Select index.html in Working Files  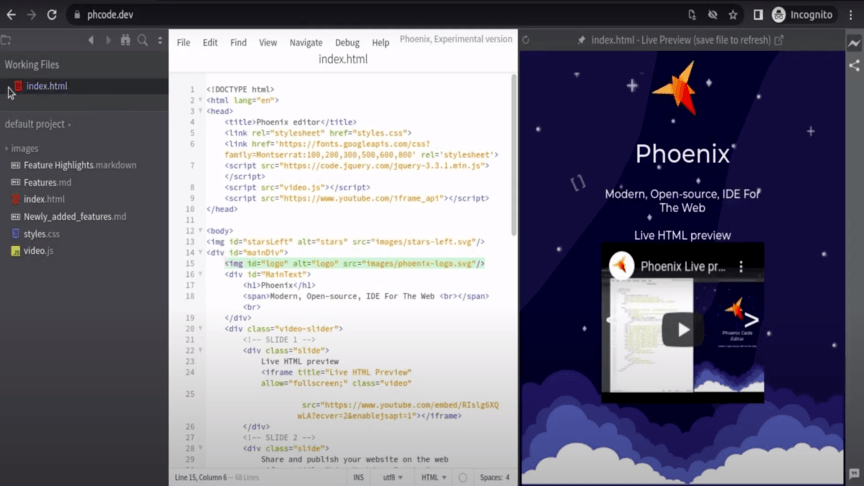point(47,86)
